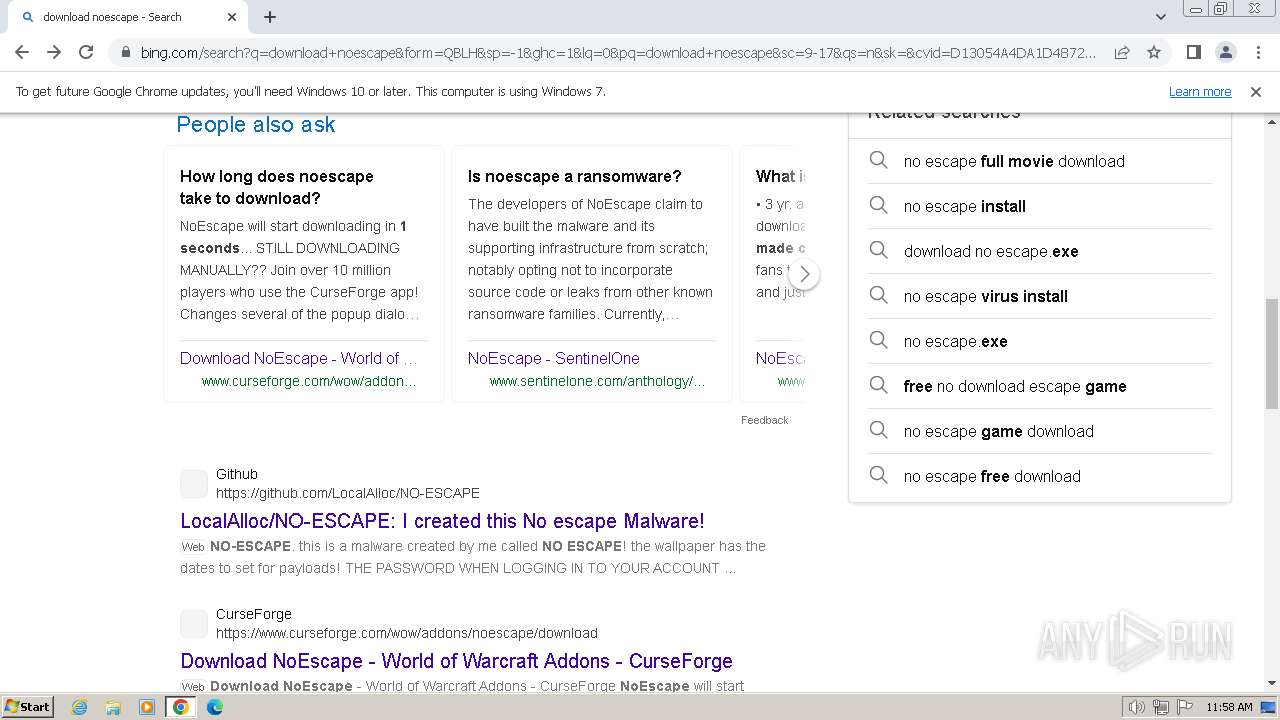1280x720 pixels.
Task: Click the magnifier icon beside 'no escape.exe'
Action: [x=878, y=340]
